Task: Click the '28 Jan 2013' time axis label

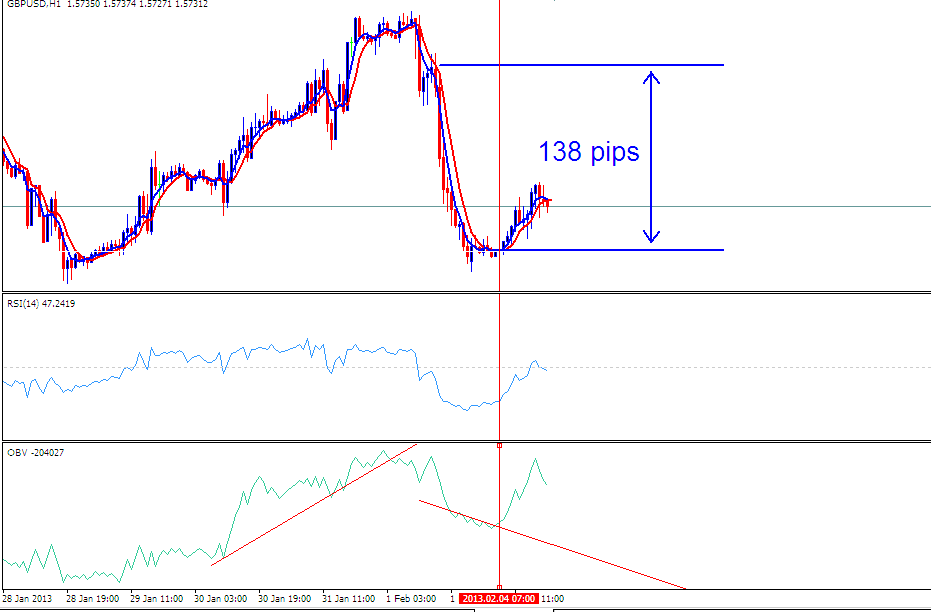Action: (x=27, y=598)
